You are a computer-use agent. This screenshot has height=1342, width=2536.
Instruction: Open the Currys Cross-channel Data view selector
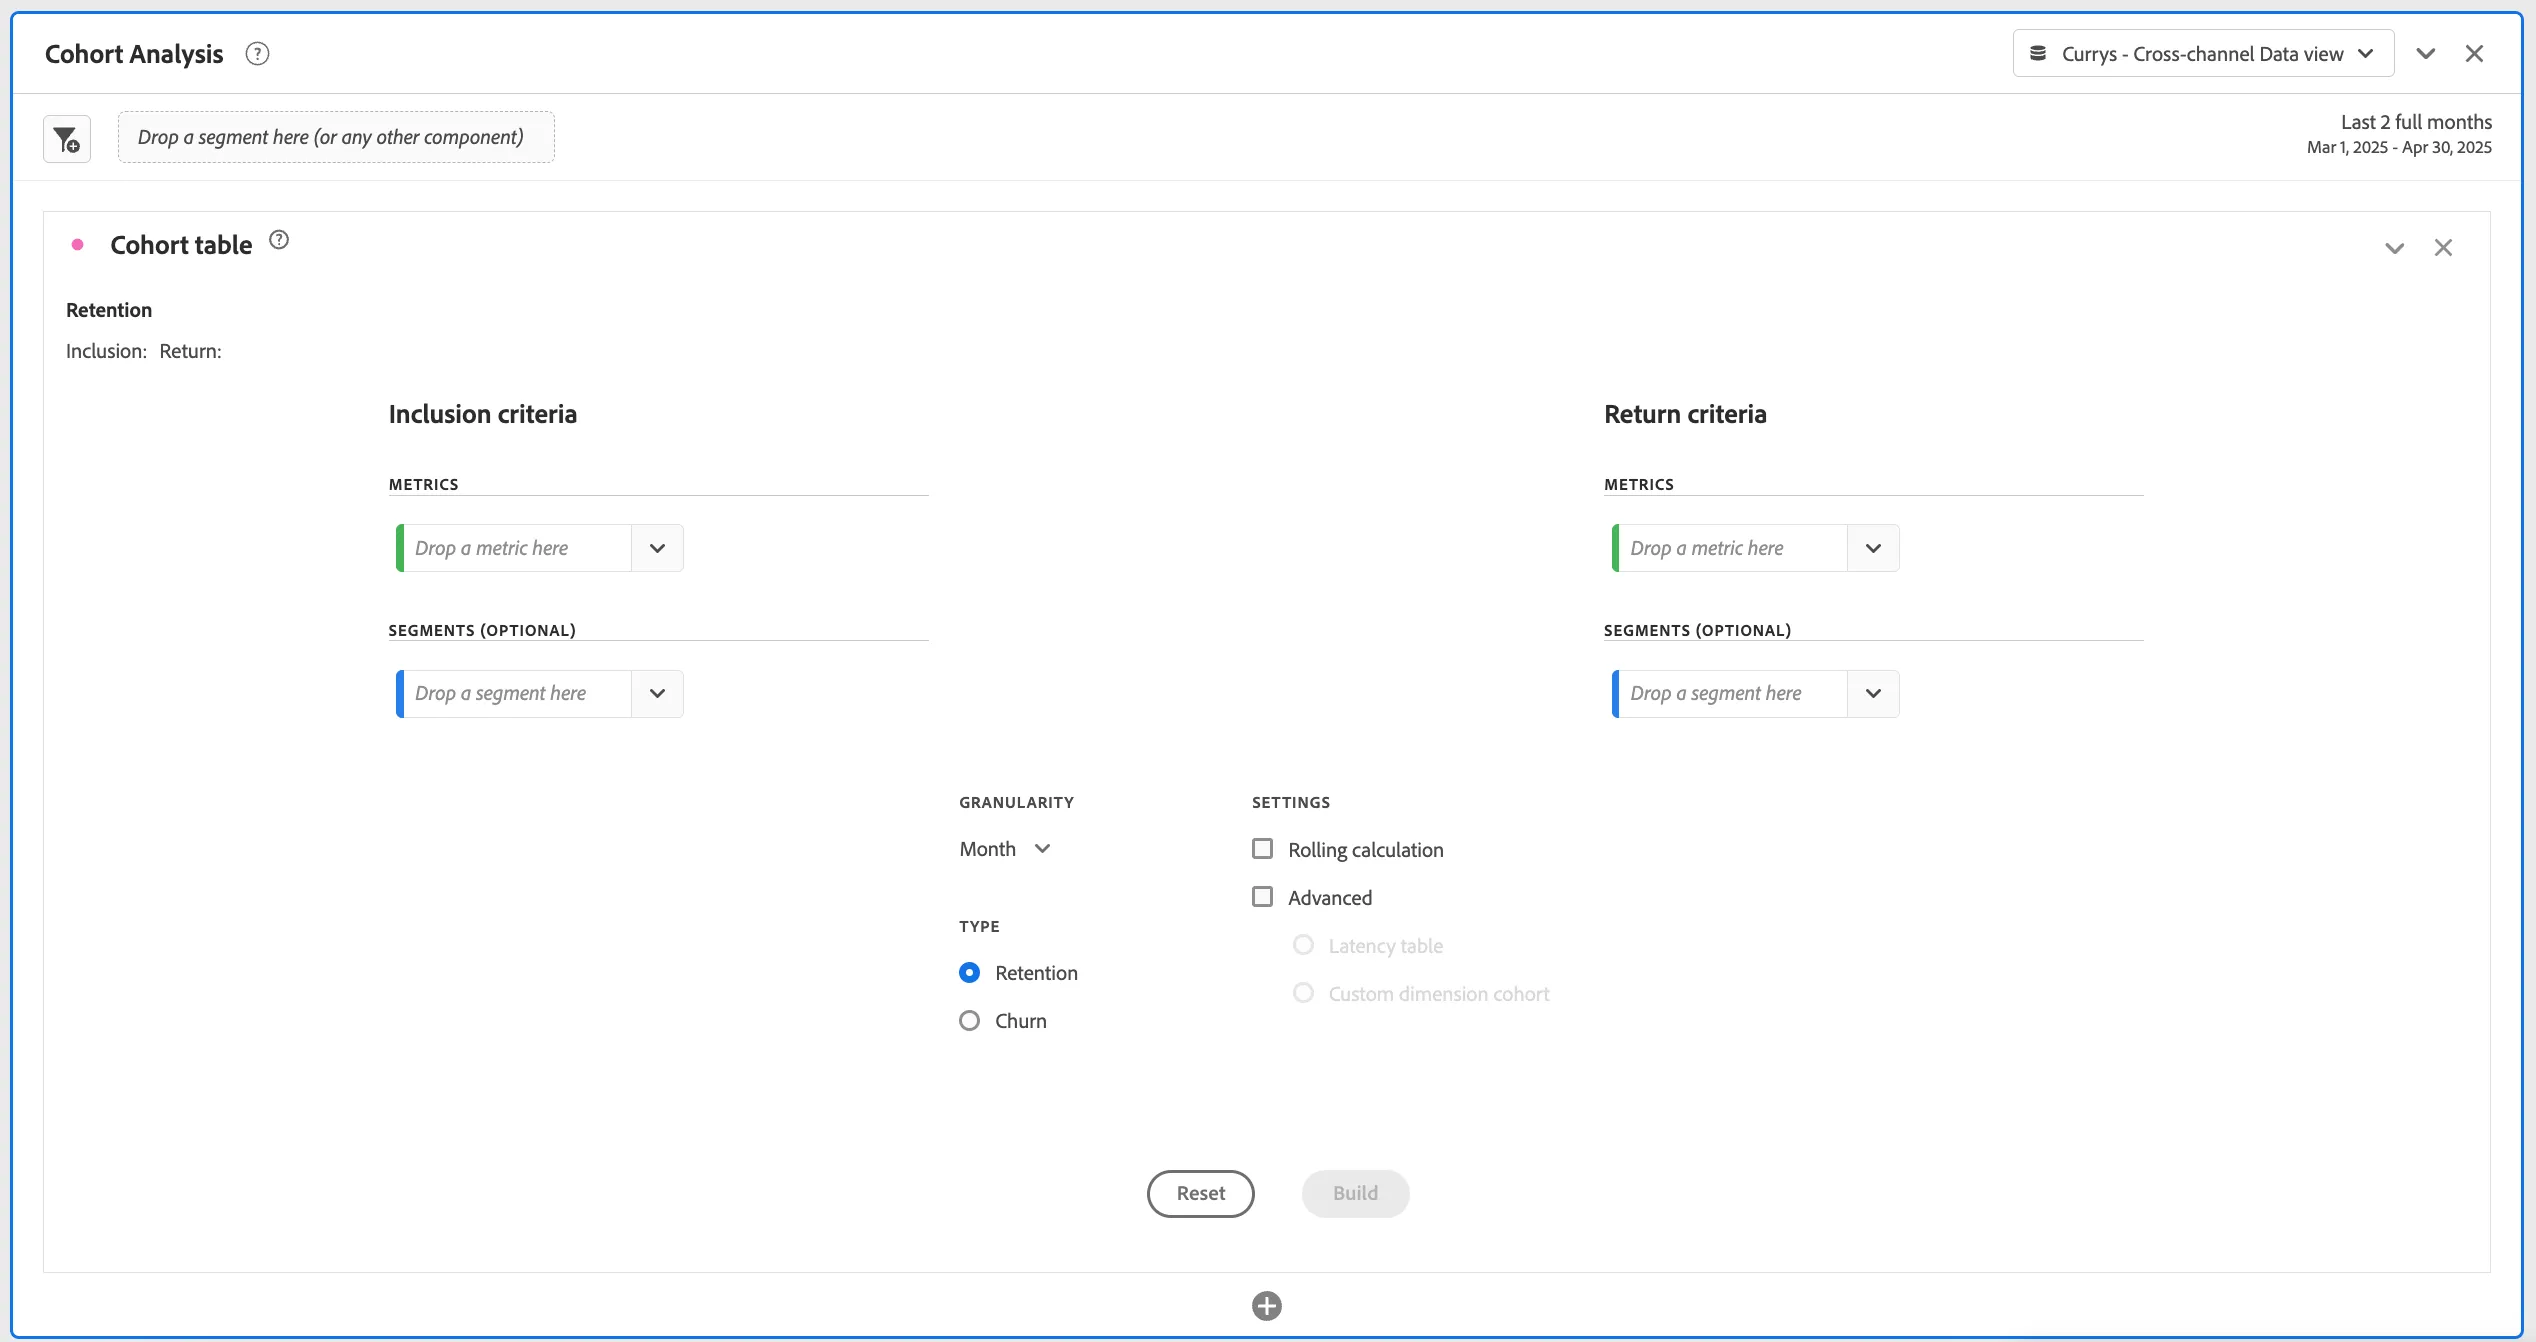click(2203, 54)
